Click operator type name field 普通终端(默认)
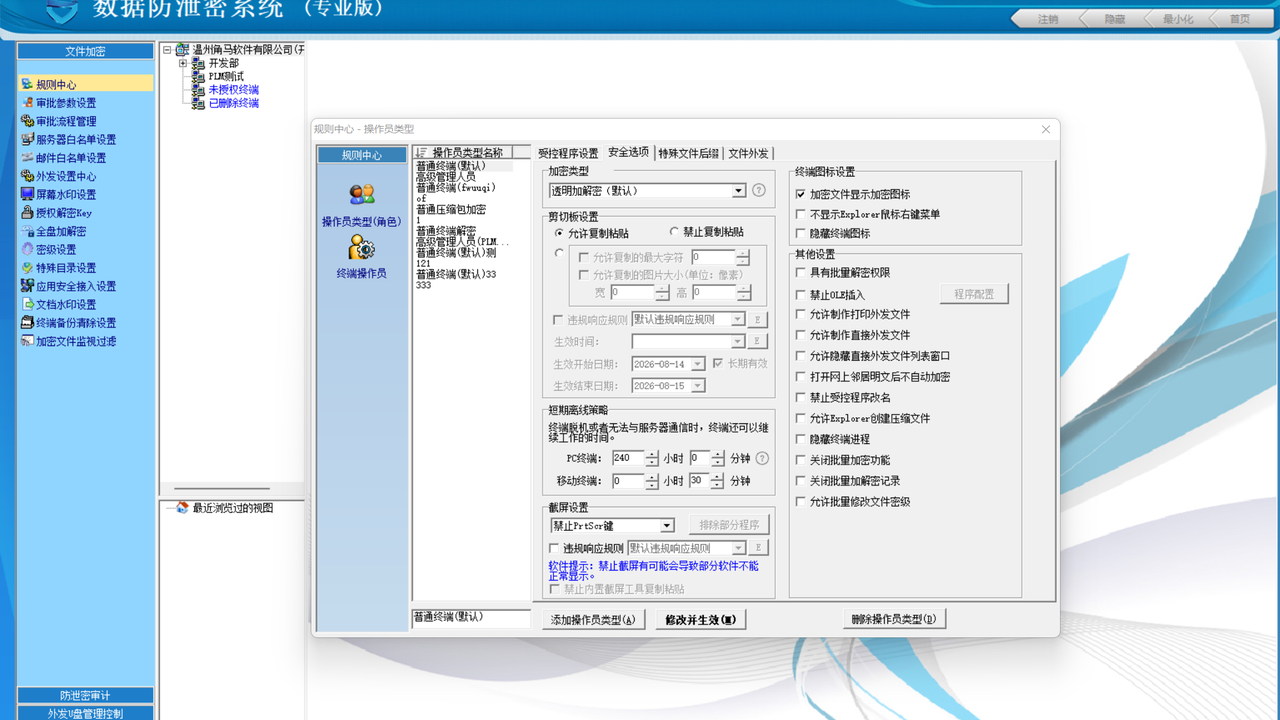 470,618
